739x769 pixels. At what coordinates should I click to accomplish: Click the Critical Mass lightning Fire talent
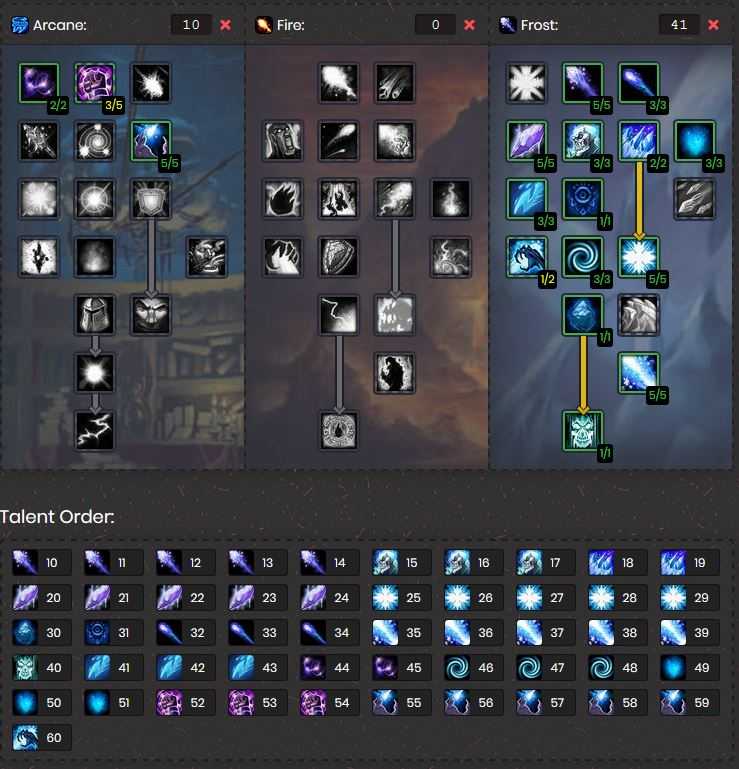coord(338,314)
